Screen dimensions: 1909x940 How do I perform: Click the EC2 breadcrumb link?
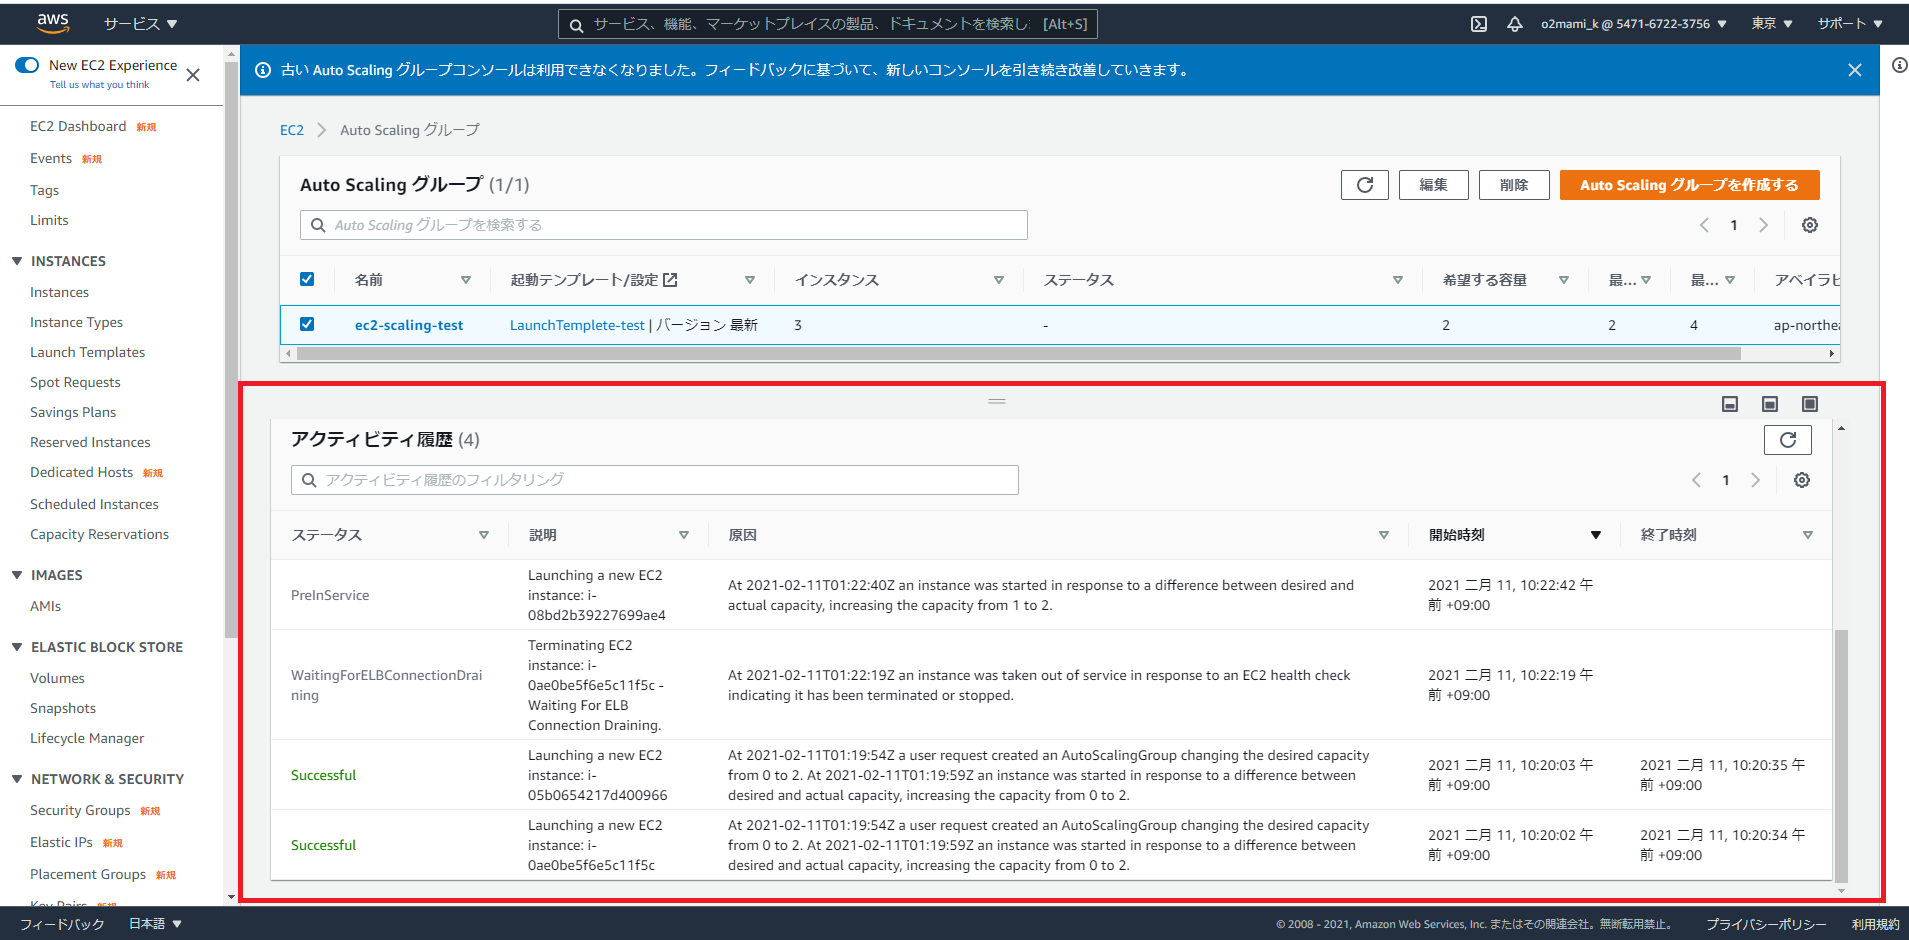(x=292, y=130)
